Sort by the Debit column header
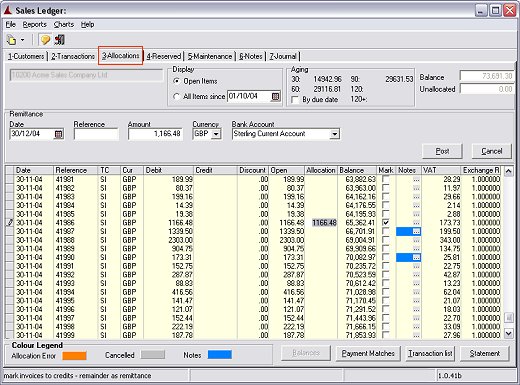520x385 pixels. [168, 170]
